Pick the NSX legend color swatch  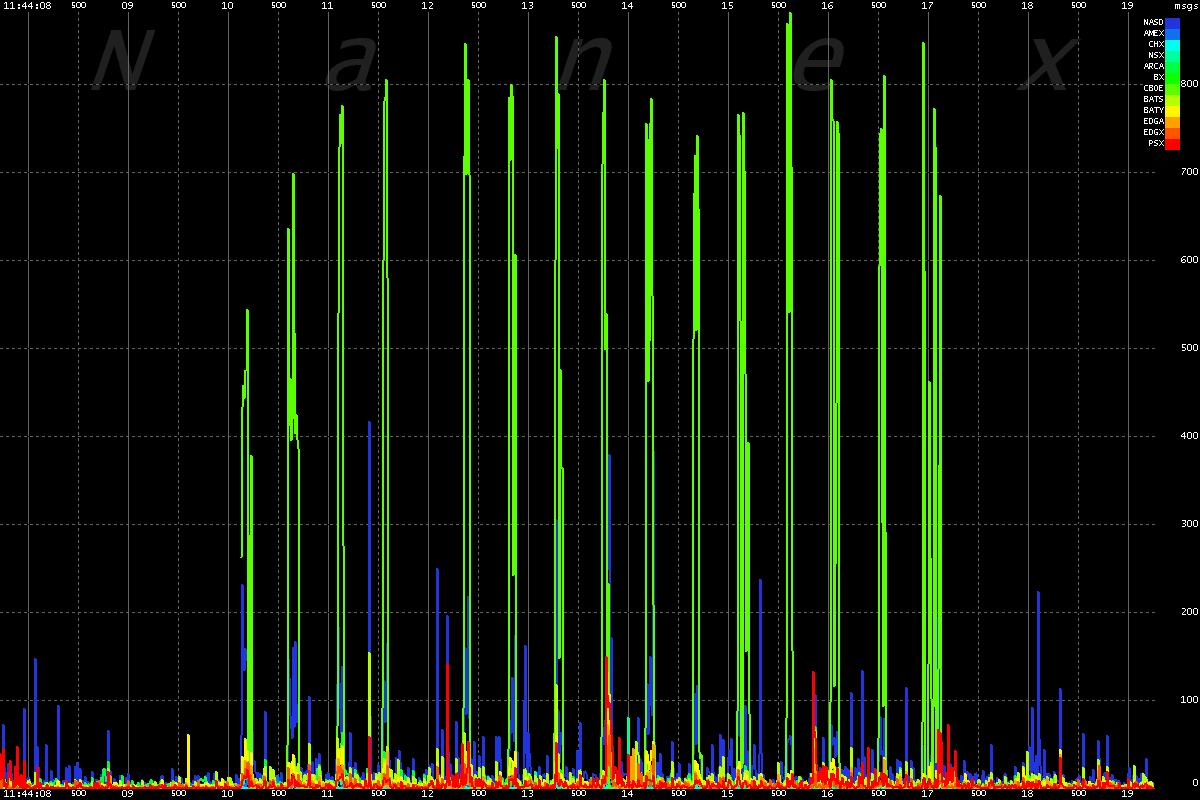[1173, 55]
